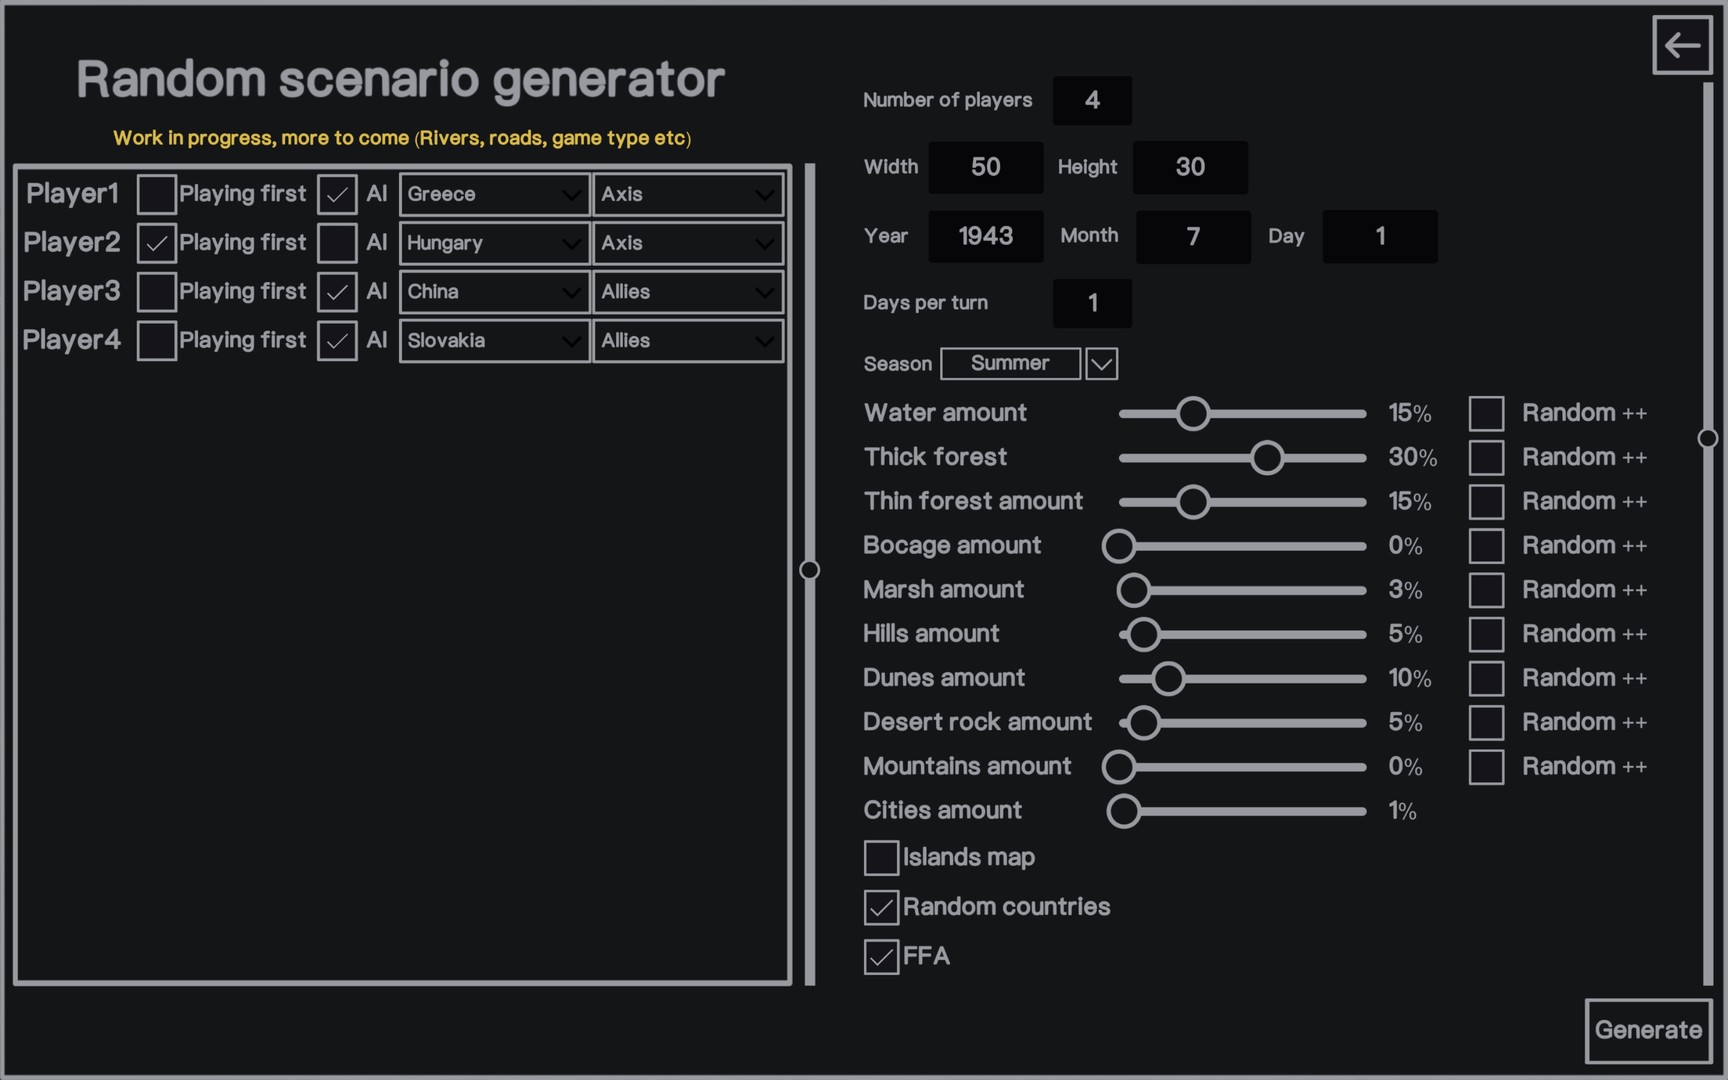
Task: Click the back arrow icon
Action: point(1682,45)
